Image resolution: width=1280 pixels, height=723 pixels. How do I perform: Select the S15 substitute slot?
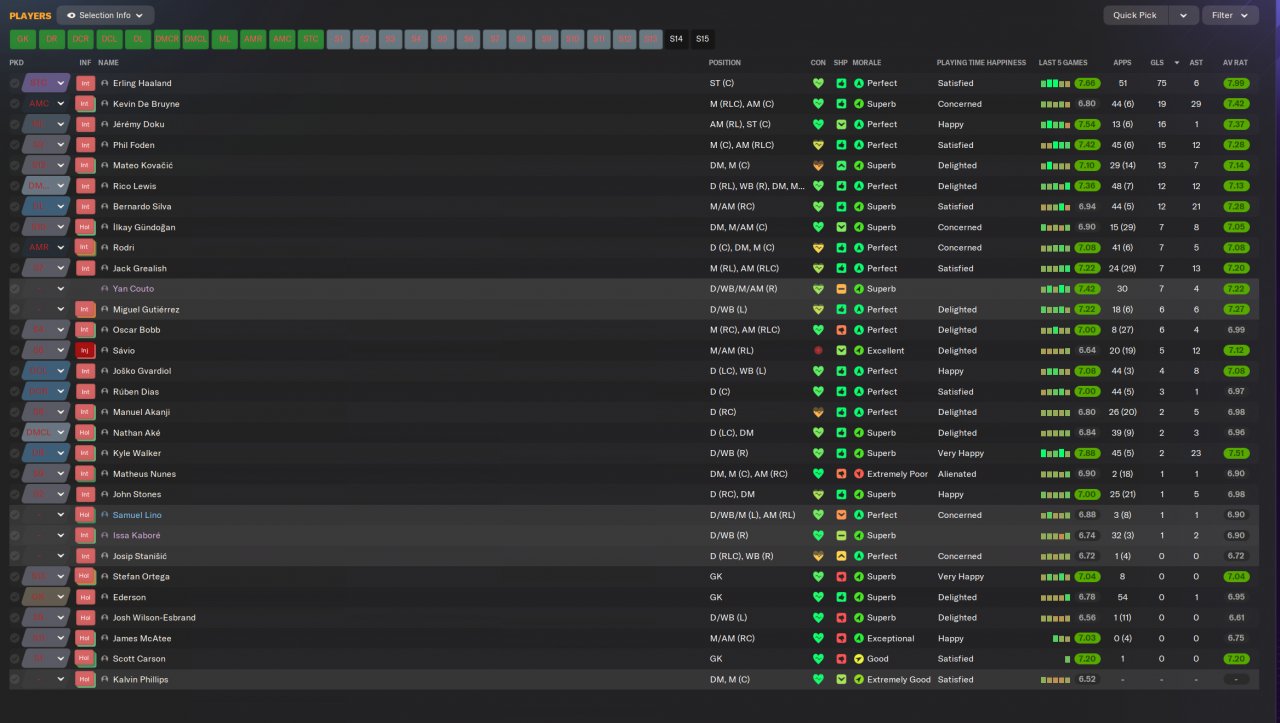tap(703, 39)
